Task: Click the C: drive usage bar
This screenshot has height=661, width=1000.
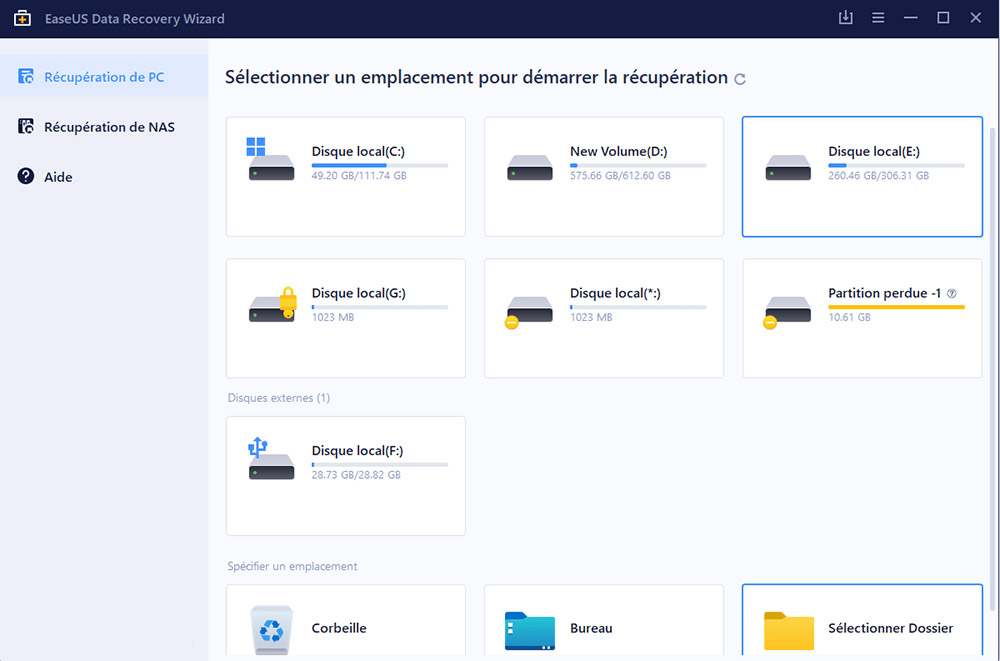Action: (379, 165)
